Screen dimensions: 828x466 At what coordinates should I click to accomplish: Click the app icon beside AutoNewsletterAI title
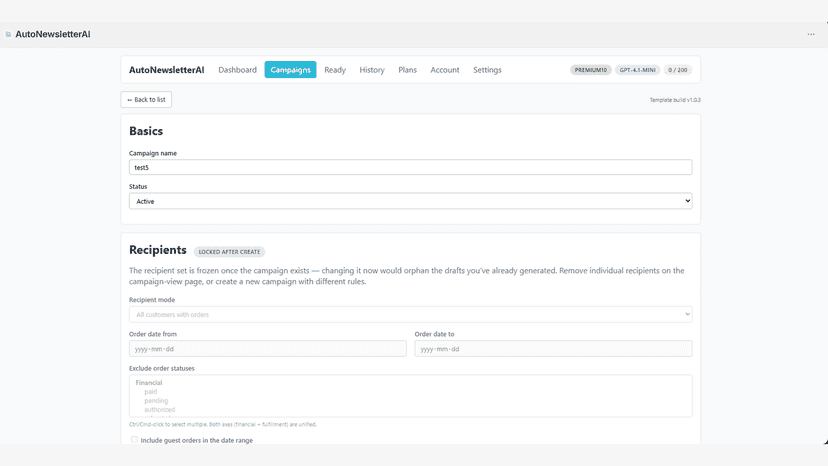point(8,34)
